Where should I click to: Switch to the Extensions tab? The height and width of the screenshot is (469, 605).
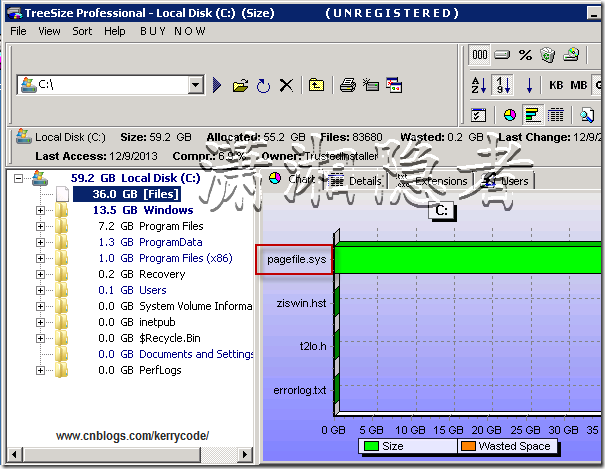[x=432, y=181]
